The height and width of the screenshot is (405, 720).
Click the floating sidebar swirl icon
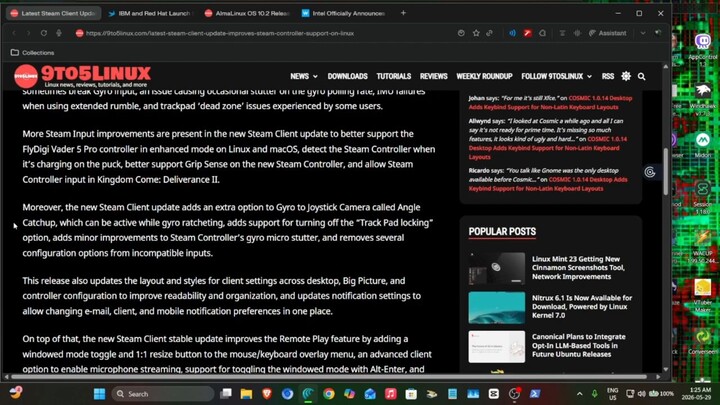coord(650,172)
